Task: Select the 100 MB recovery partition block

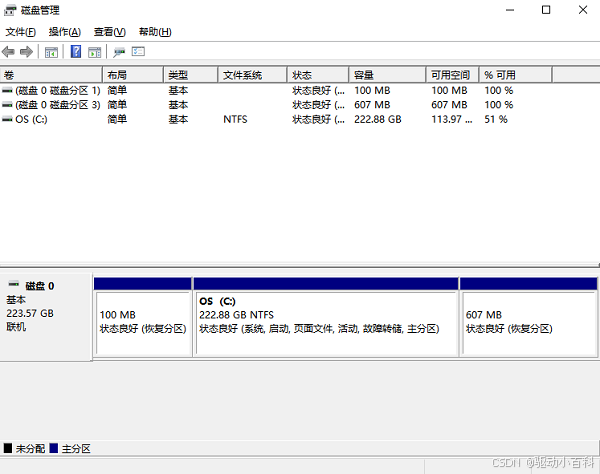Action: pos(143,318)
